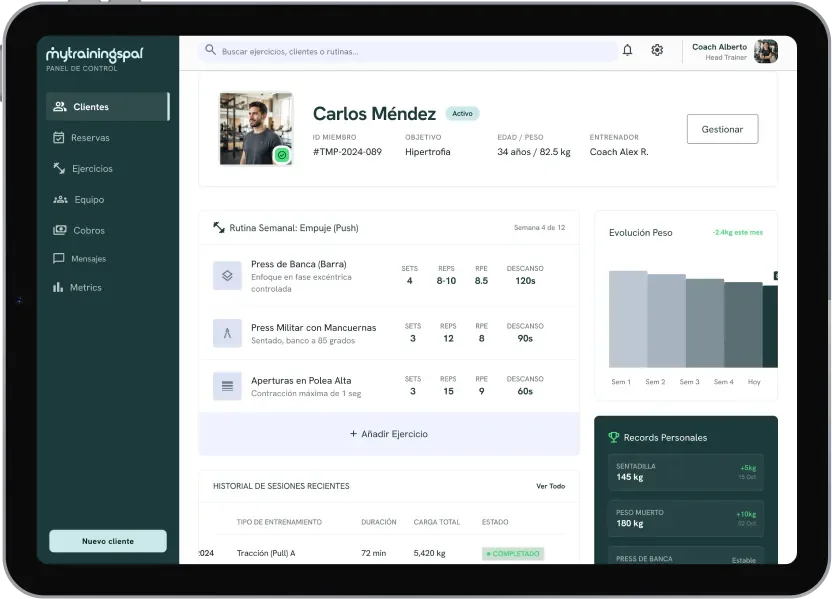
Task: Click the Press Militar con Mancuernas title
Action: (x=314, y=327)
